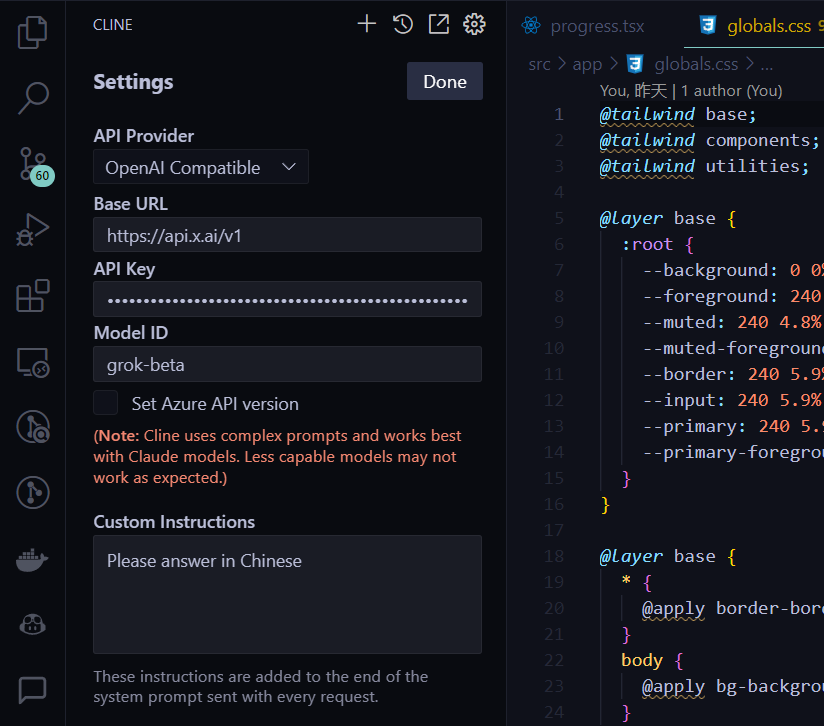The height and width of the screenshot is (726, 824).
Task: Open the Docker view icon
Action: tap(32, 560)
